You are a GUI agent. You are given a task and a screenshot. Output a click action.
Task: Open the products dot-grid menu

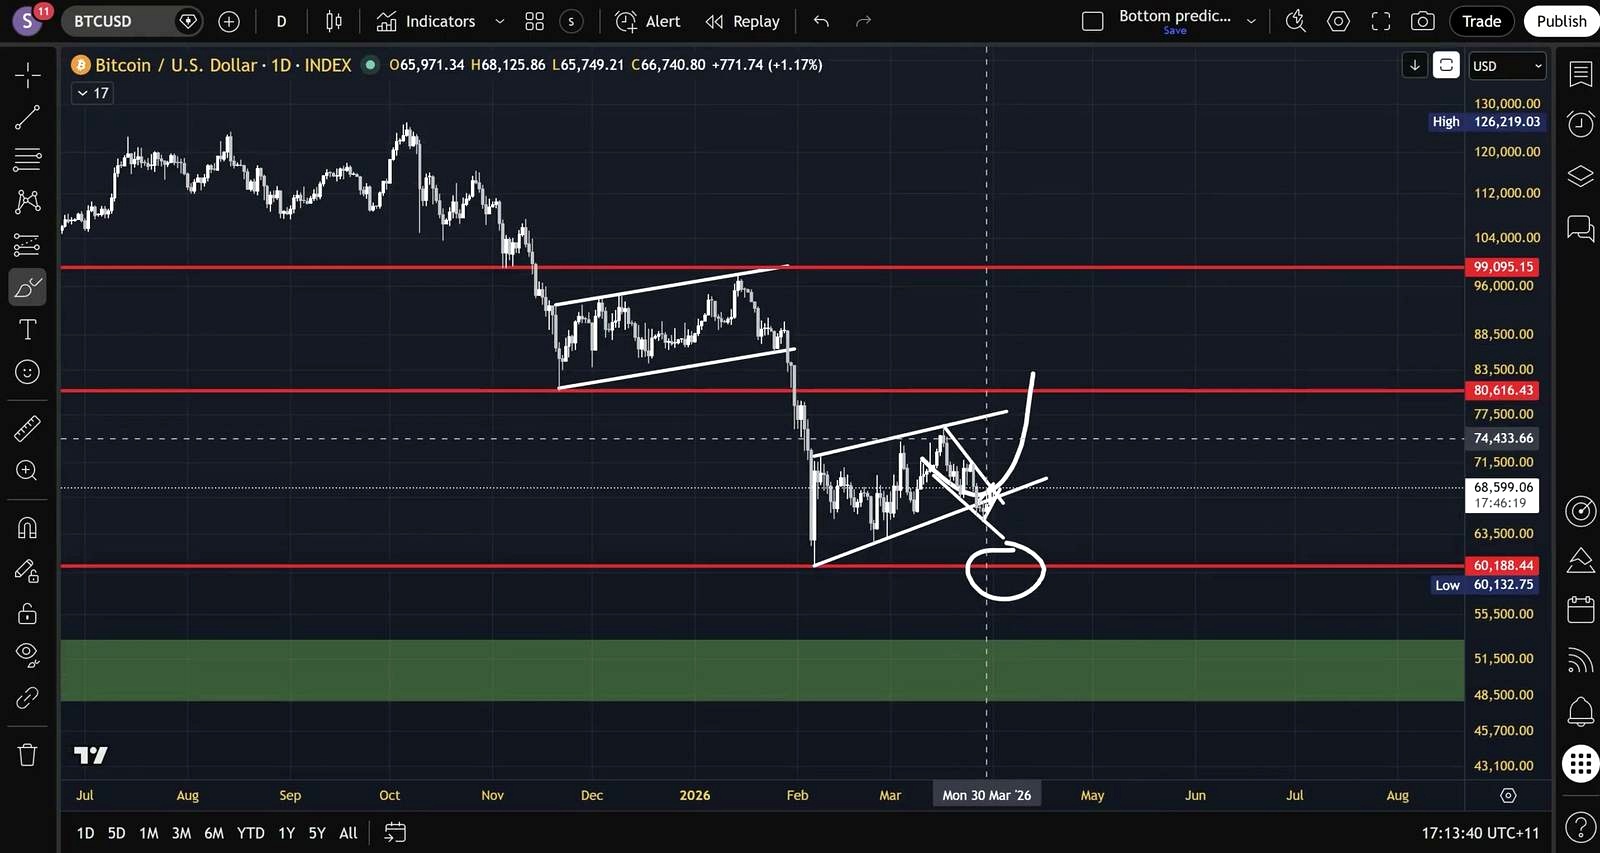point(1580,764)
